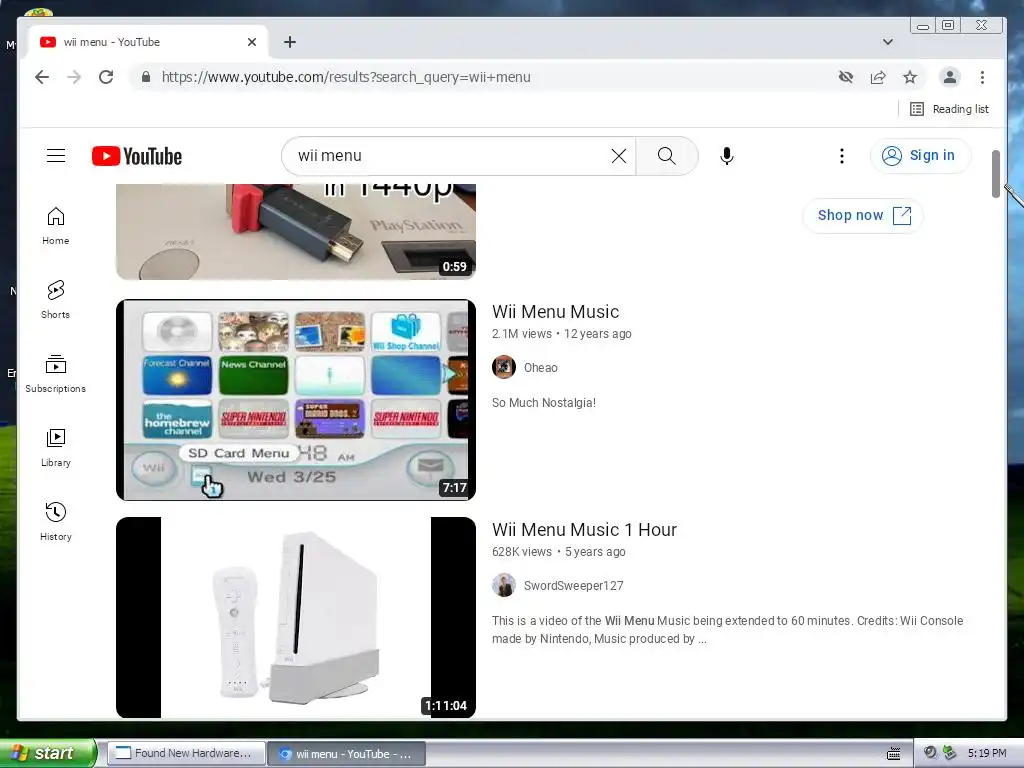Go to the YouTube logo homepage
Image resolution: width=1024 pixels, height=768 pixels.
(x=136, y=156)
